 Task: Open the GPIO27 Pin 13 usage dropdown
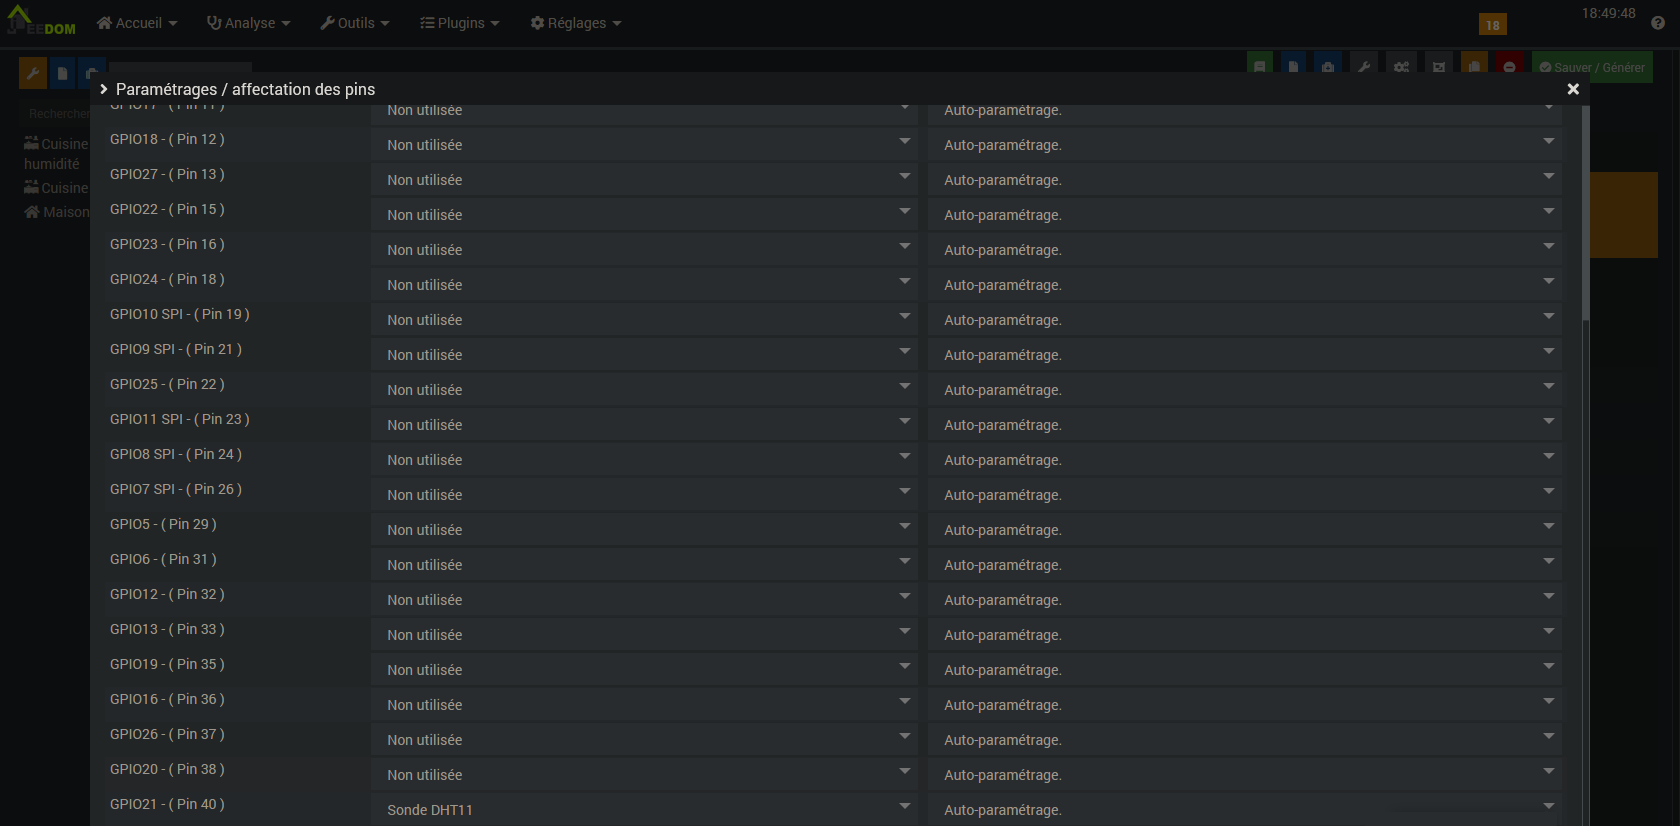coord(644,180)
